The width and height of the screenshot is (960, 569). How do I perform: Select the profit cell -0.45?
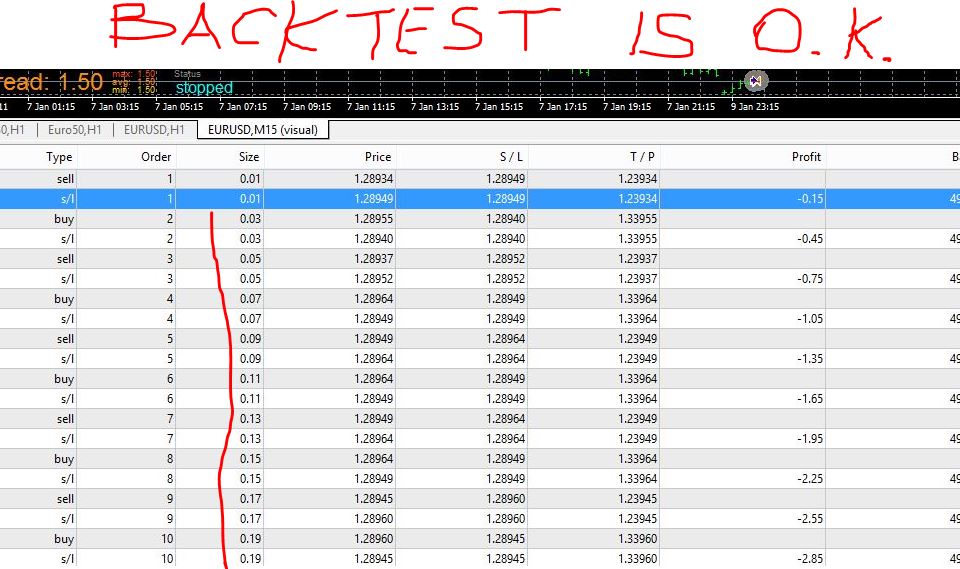pyautogui.click(x=810, y=239)
